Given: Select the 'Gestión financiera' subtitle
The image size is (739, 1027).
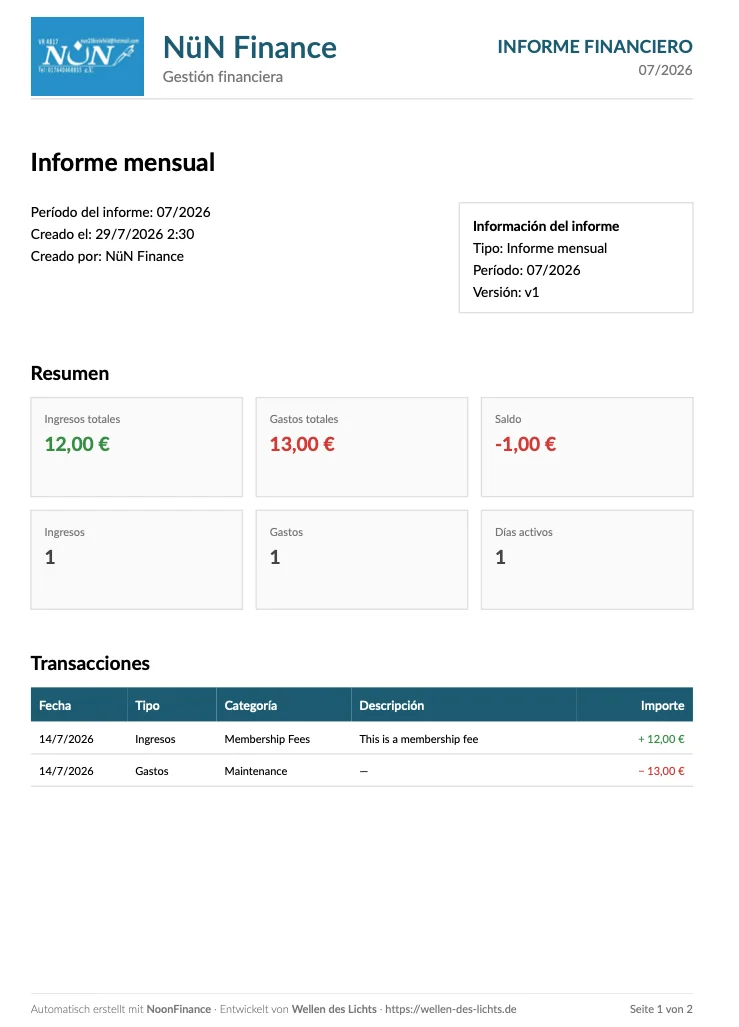Looking at the screenshot, I should (x=223, y=77).
